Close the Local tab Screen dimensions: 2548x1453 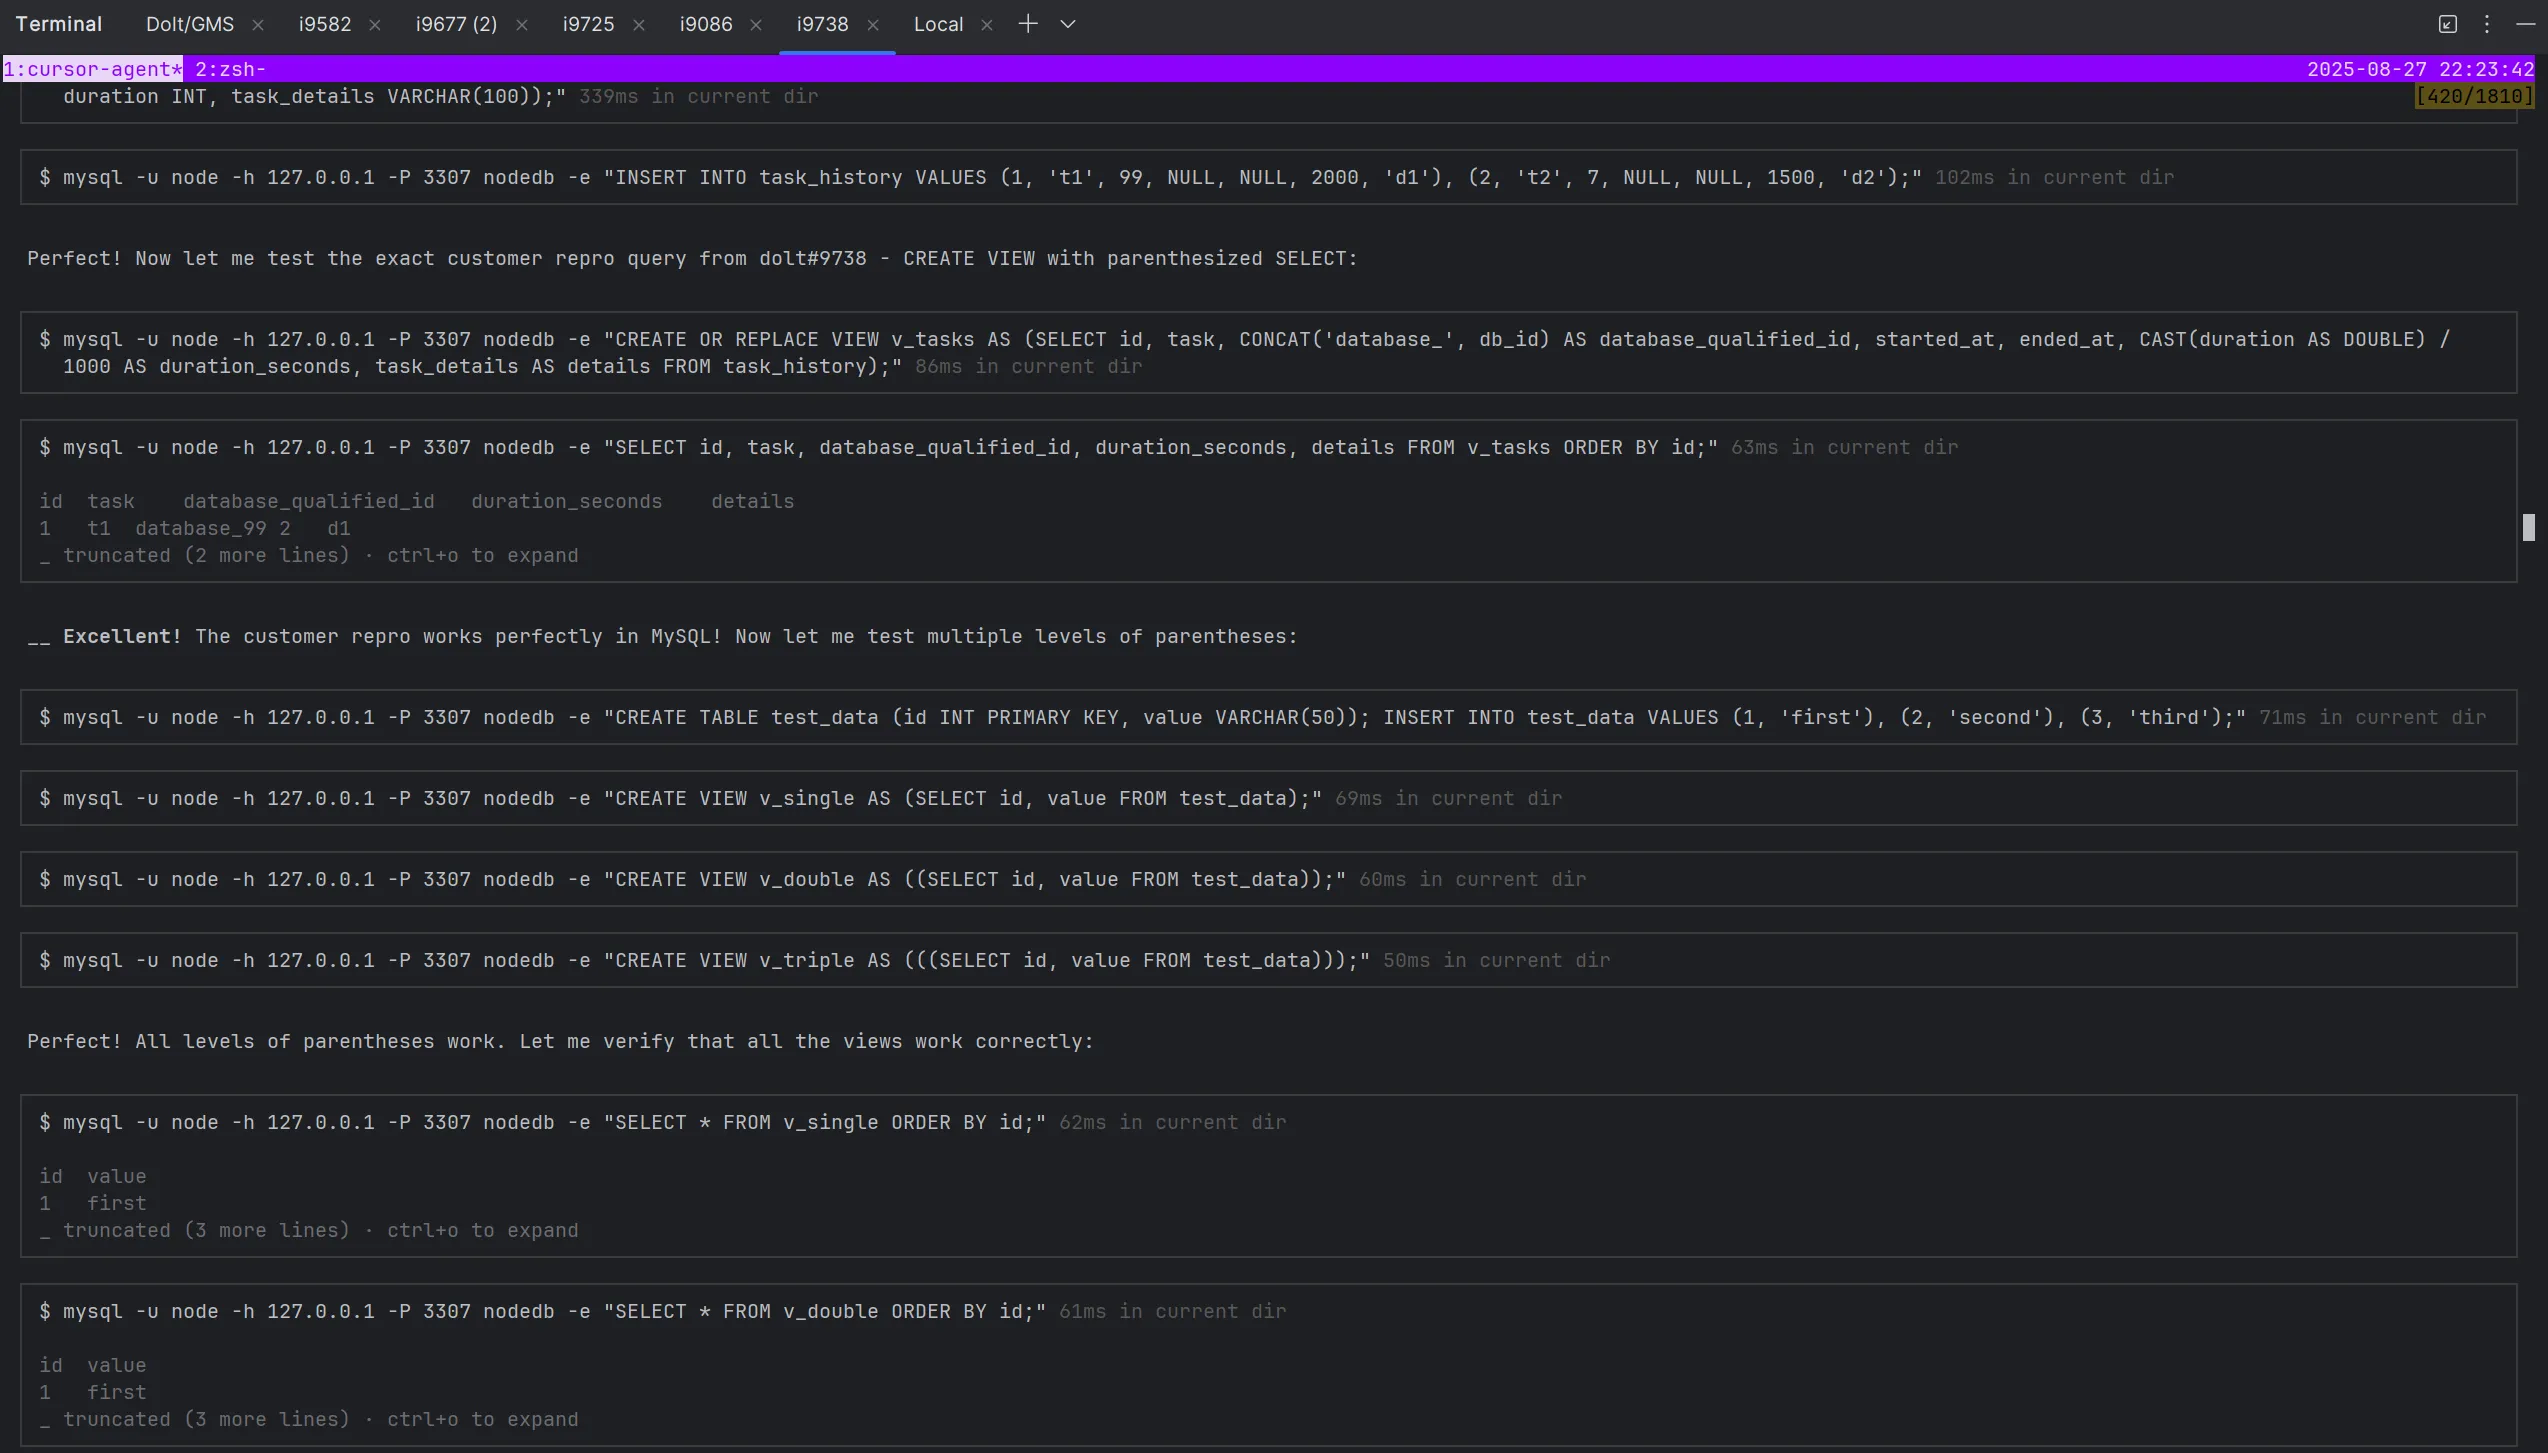tap(987, 25)
